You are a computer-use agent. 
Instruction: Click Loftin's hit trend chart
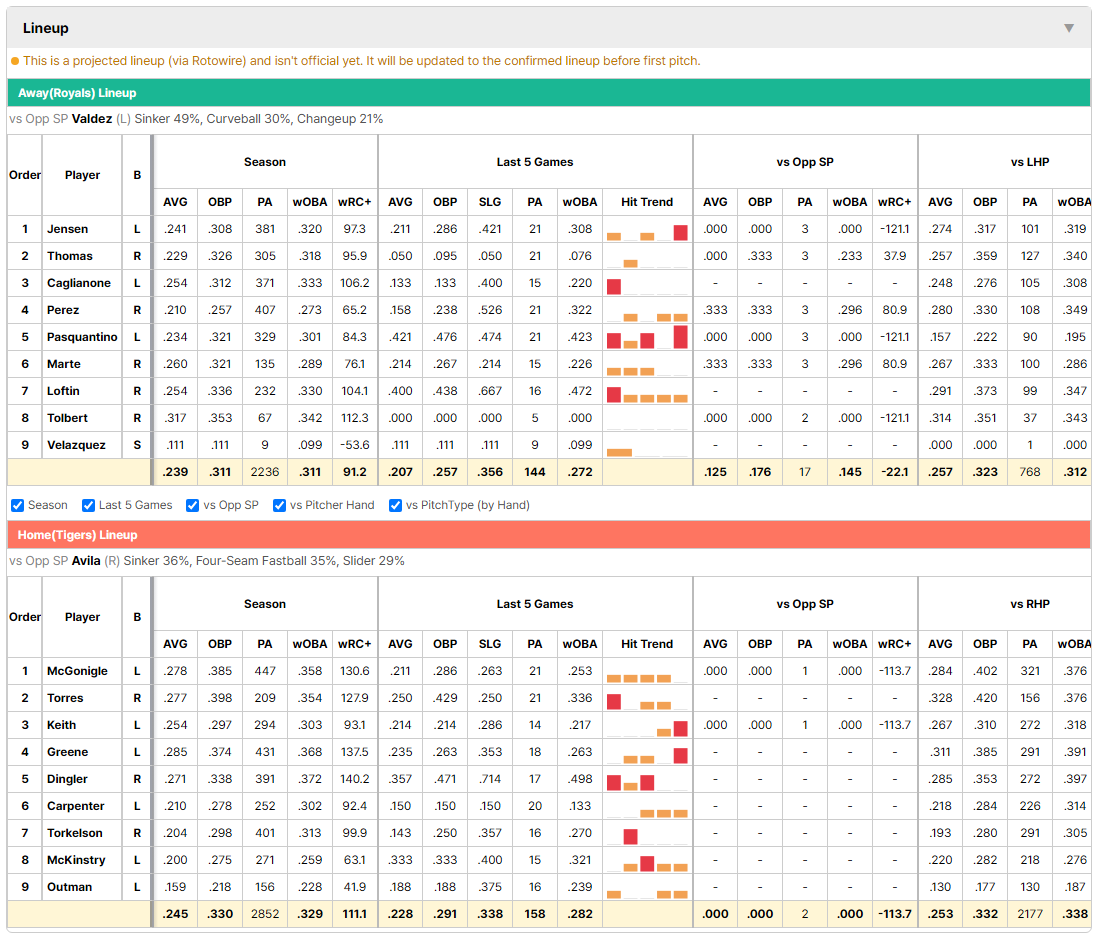tap(647, 391)
